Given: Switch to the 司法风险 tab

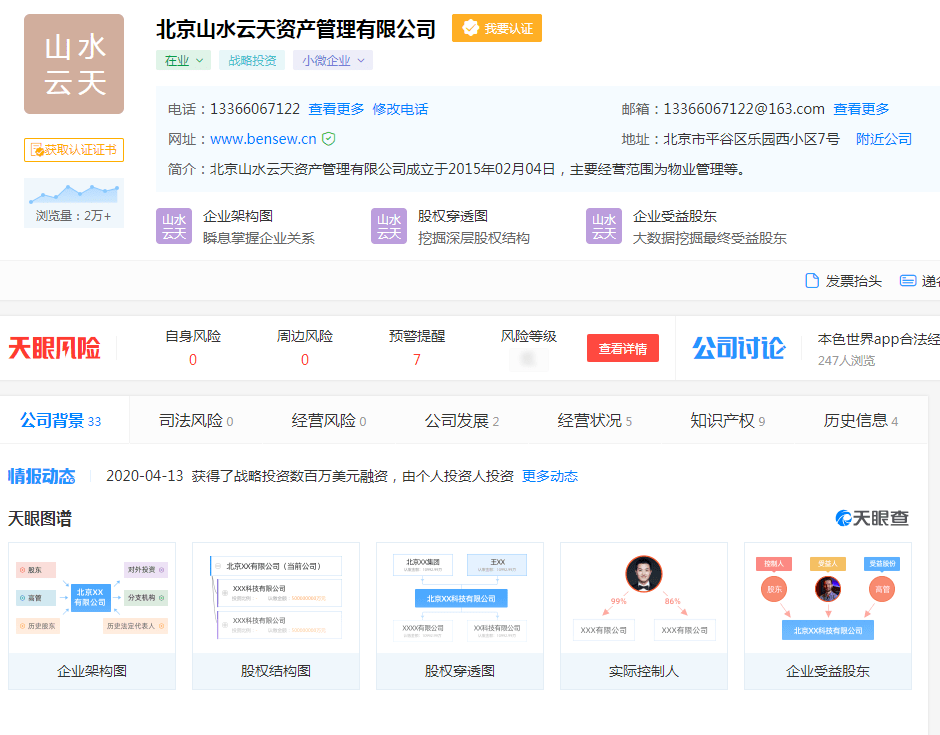Looking at the screenshot, I should click(196, 420).
